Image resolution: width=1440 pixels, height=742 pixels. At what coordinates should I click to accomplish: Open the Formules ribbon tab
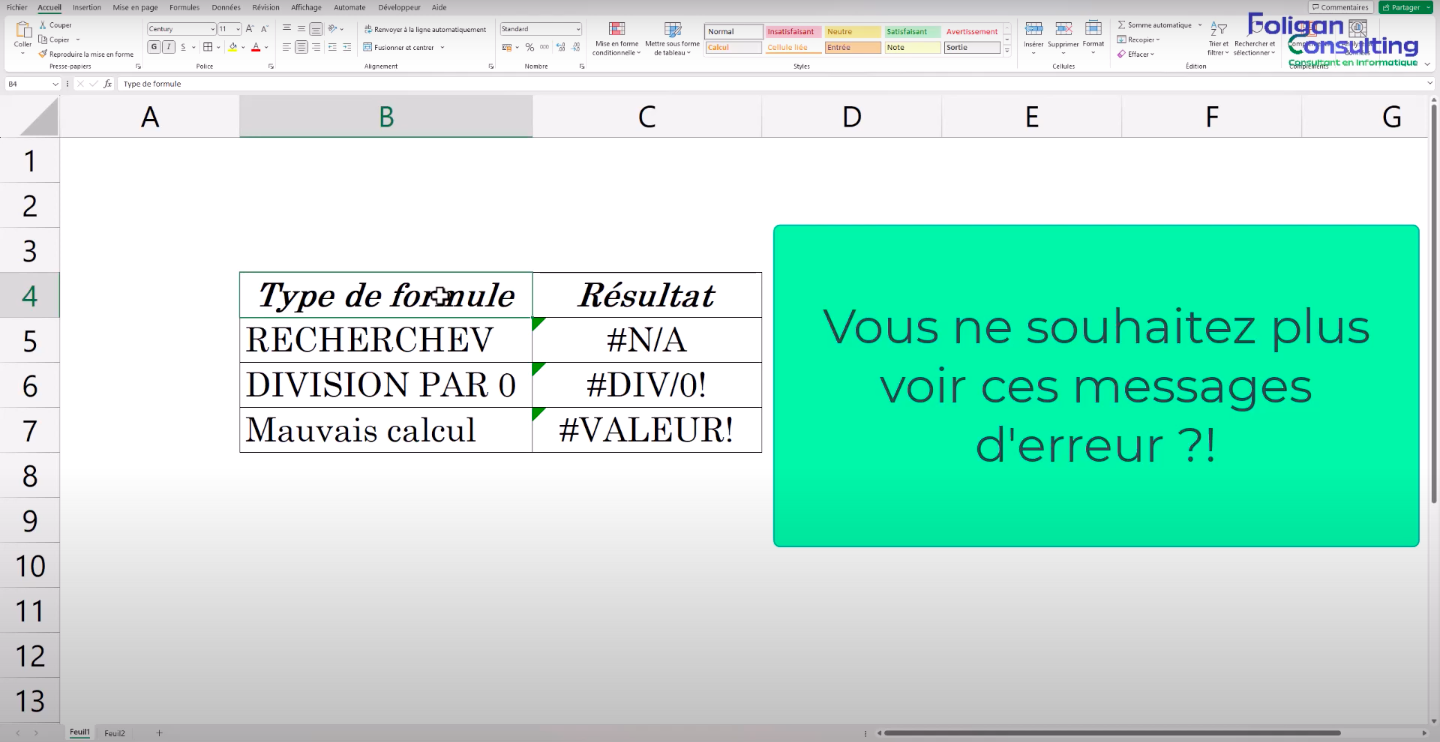click(184, 7)
